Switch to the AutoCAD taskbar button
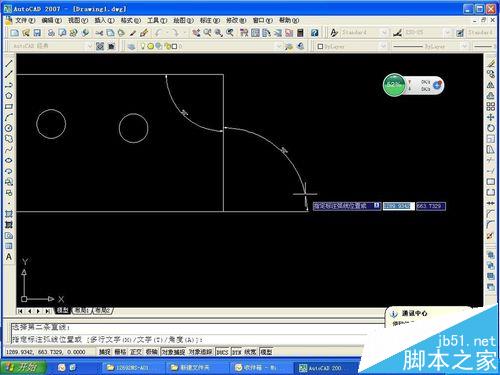The width and height of the screenshot is (500, 375). [x=325, y=368]
